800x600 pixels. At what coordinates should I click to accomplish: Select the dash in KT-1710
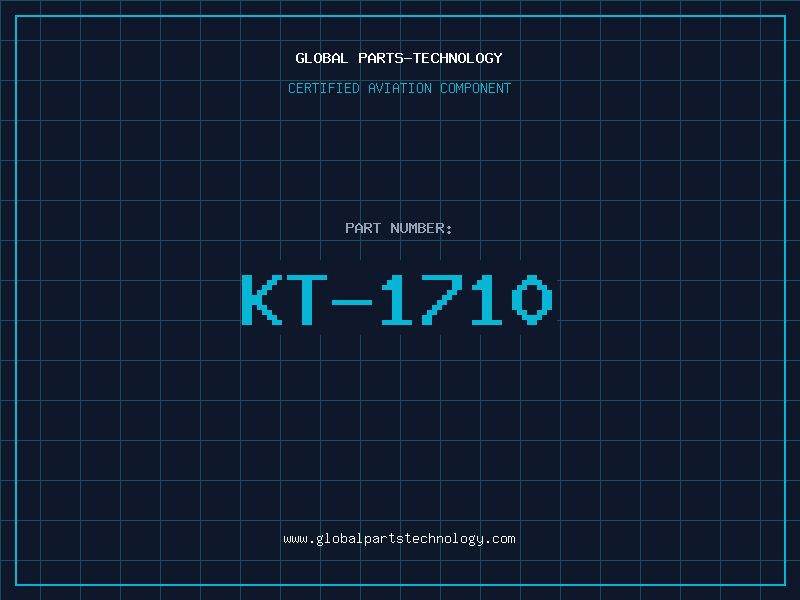pos(352,302)
